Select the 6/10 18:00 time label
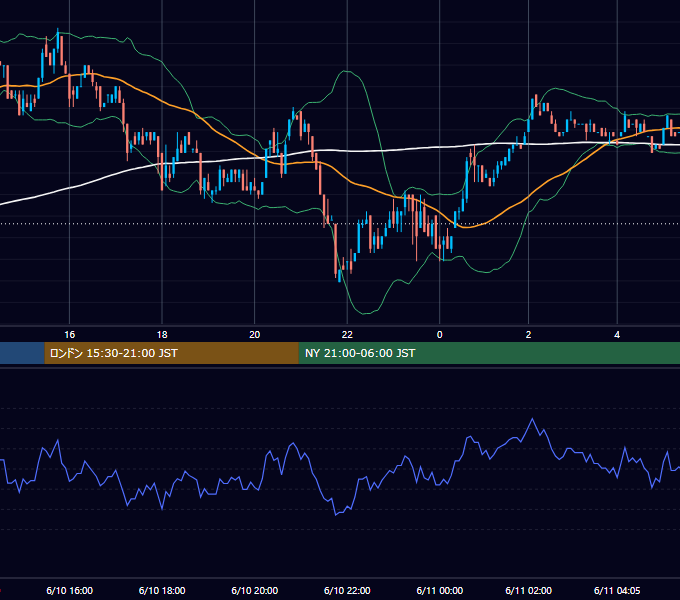680x600 pixels. click(x=162, y=590)
